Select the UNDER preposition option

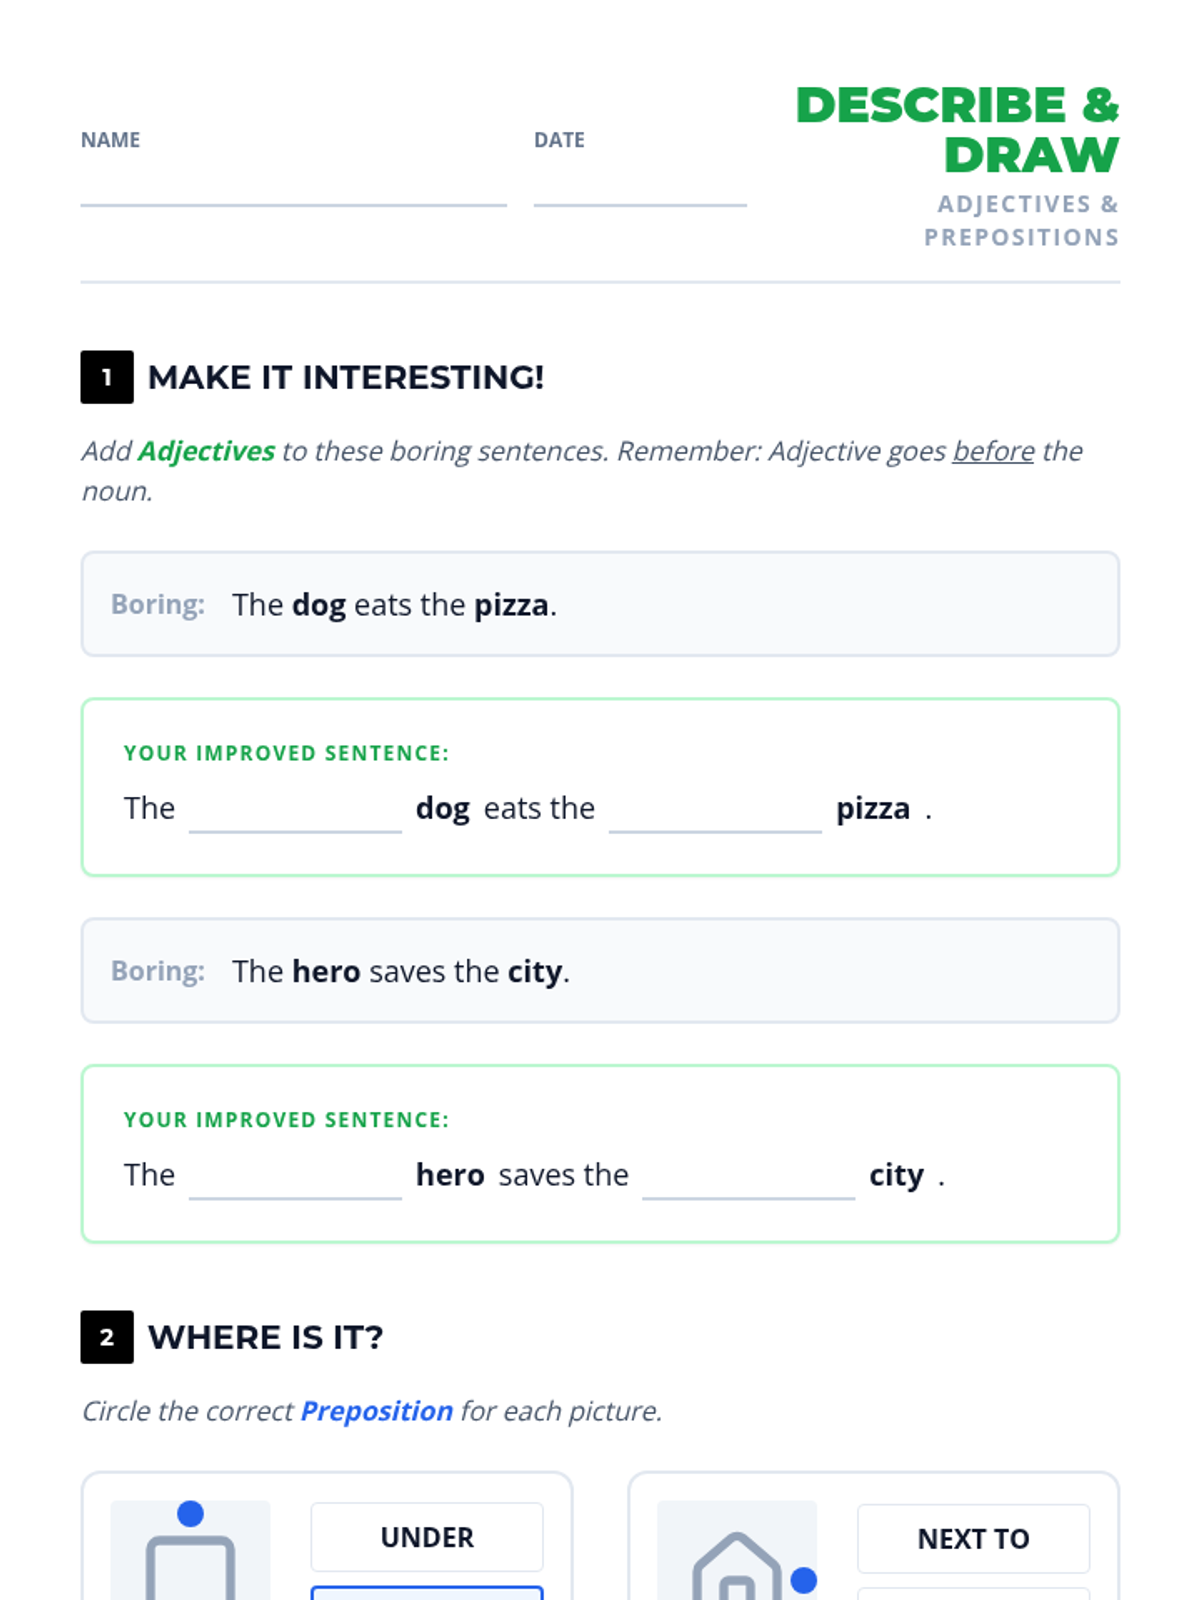427,1537
